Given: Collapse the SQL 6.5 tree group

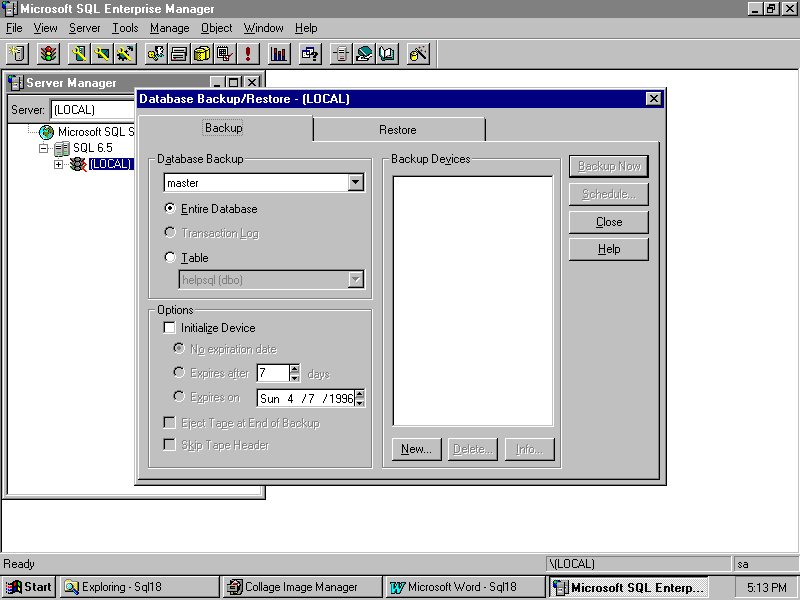Looking at the screenshot, I should point(44,148).
